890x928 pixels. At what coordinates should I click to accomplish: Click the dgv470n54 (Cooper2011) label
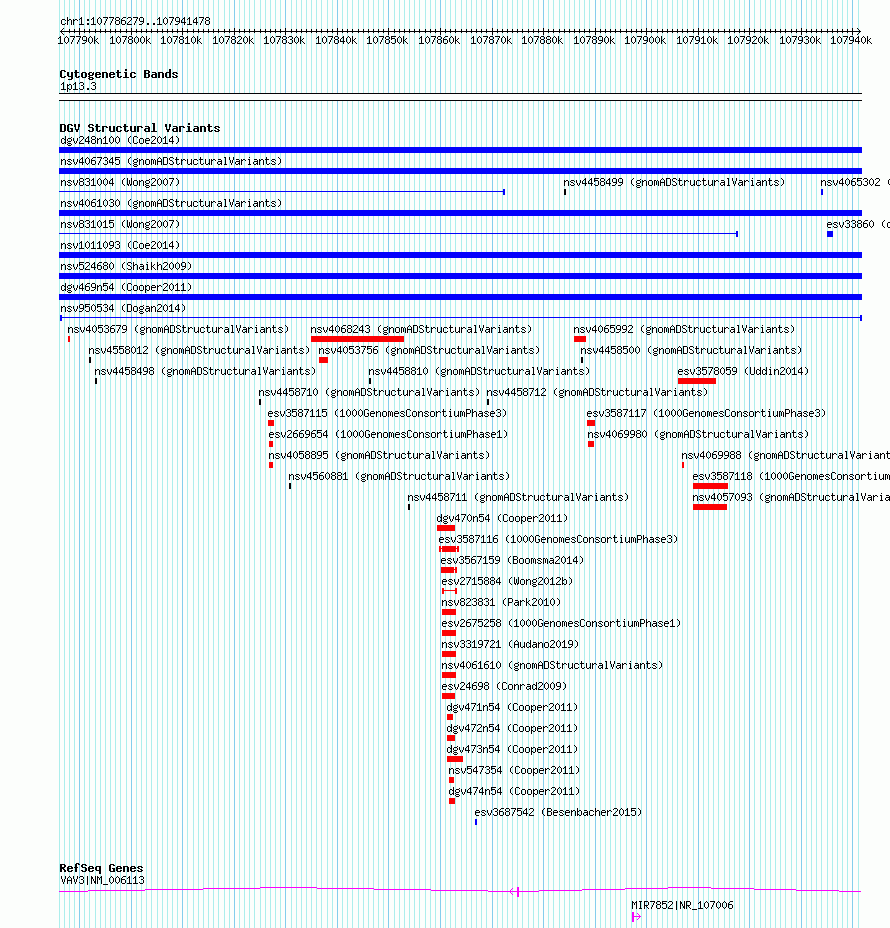502,518
